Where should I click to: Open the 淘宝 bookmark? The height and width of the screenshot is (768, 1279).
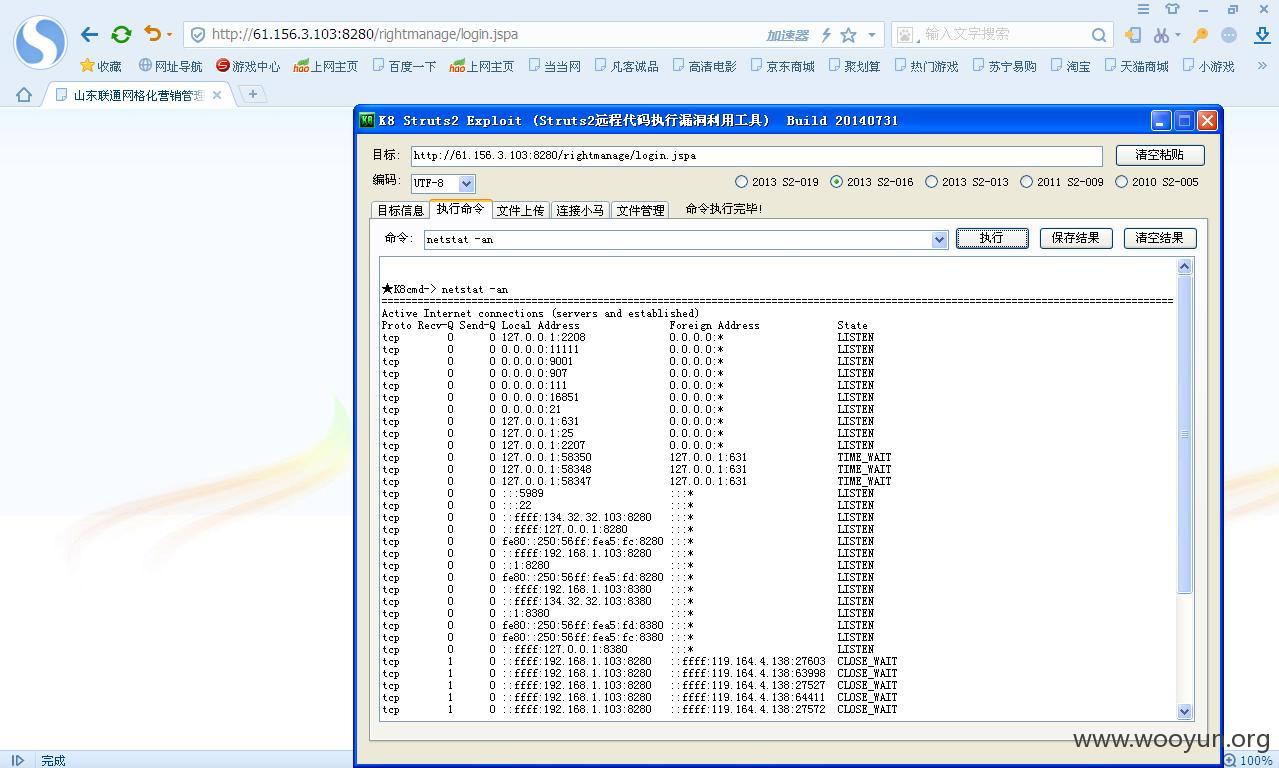(1070, 66)
